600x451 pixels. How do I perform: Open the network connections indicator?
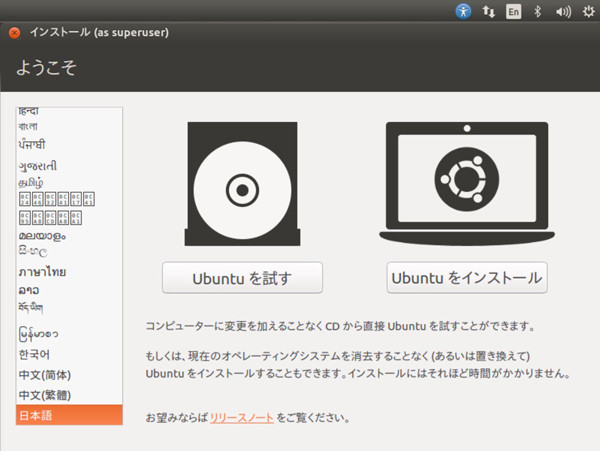pos(488,12)
